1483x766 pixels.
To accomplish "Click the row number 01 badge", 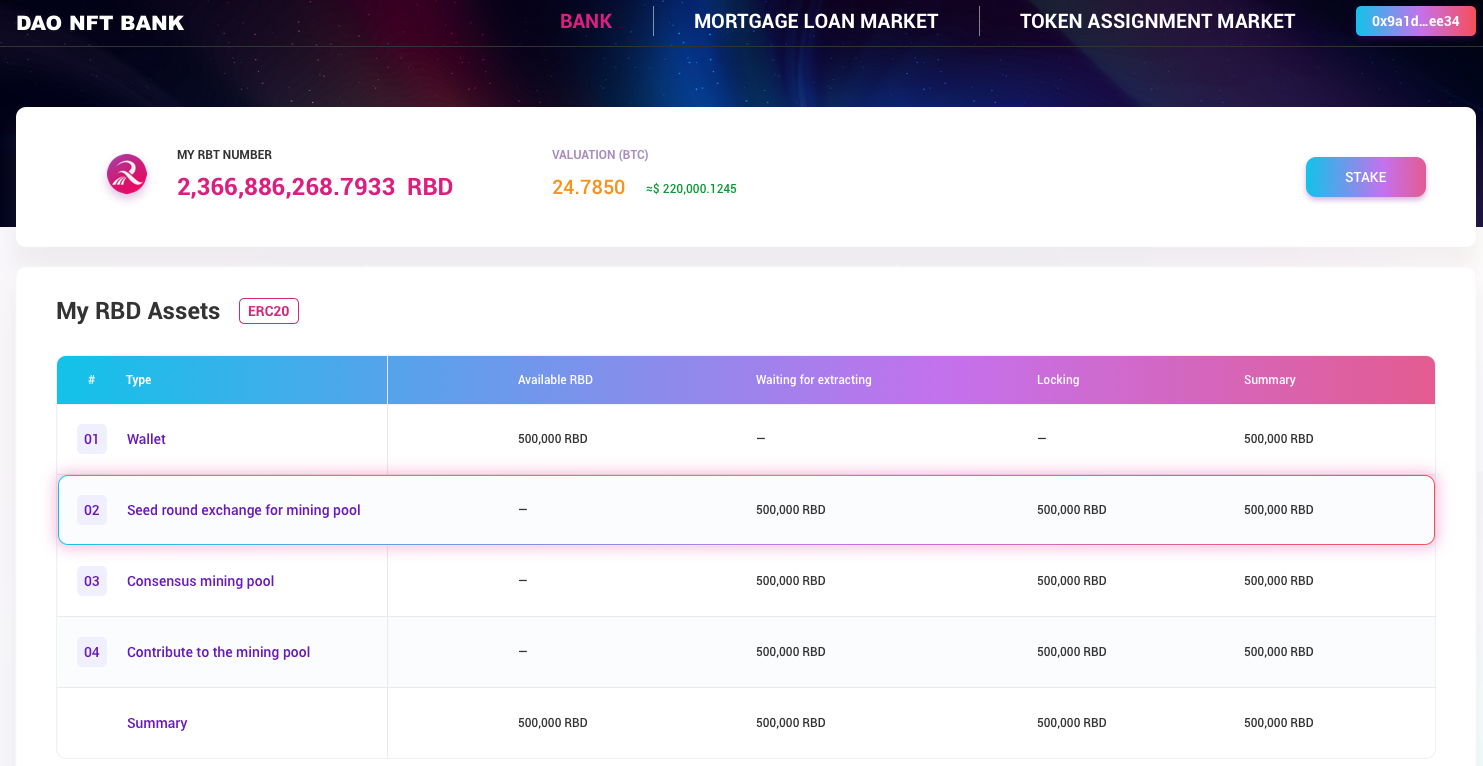I will pos(92,439).
